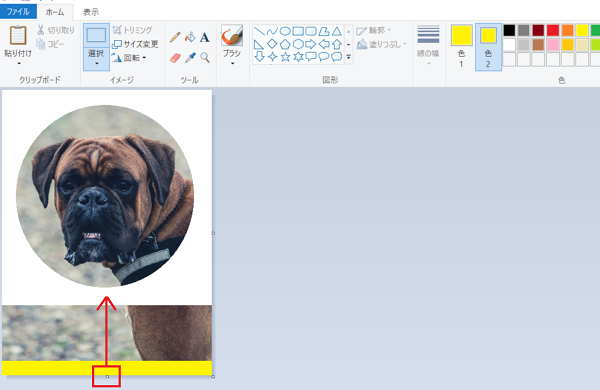Viewport: 600px width, 390px height.
Task: Select the Diamond shape
Action: pos(272,44)
